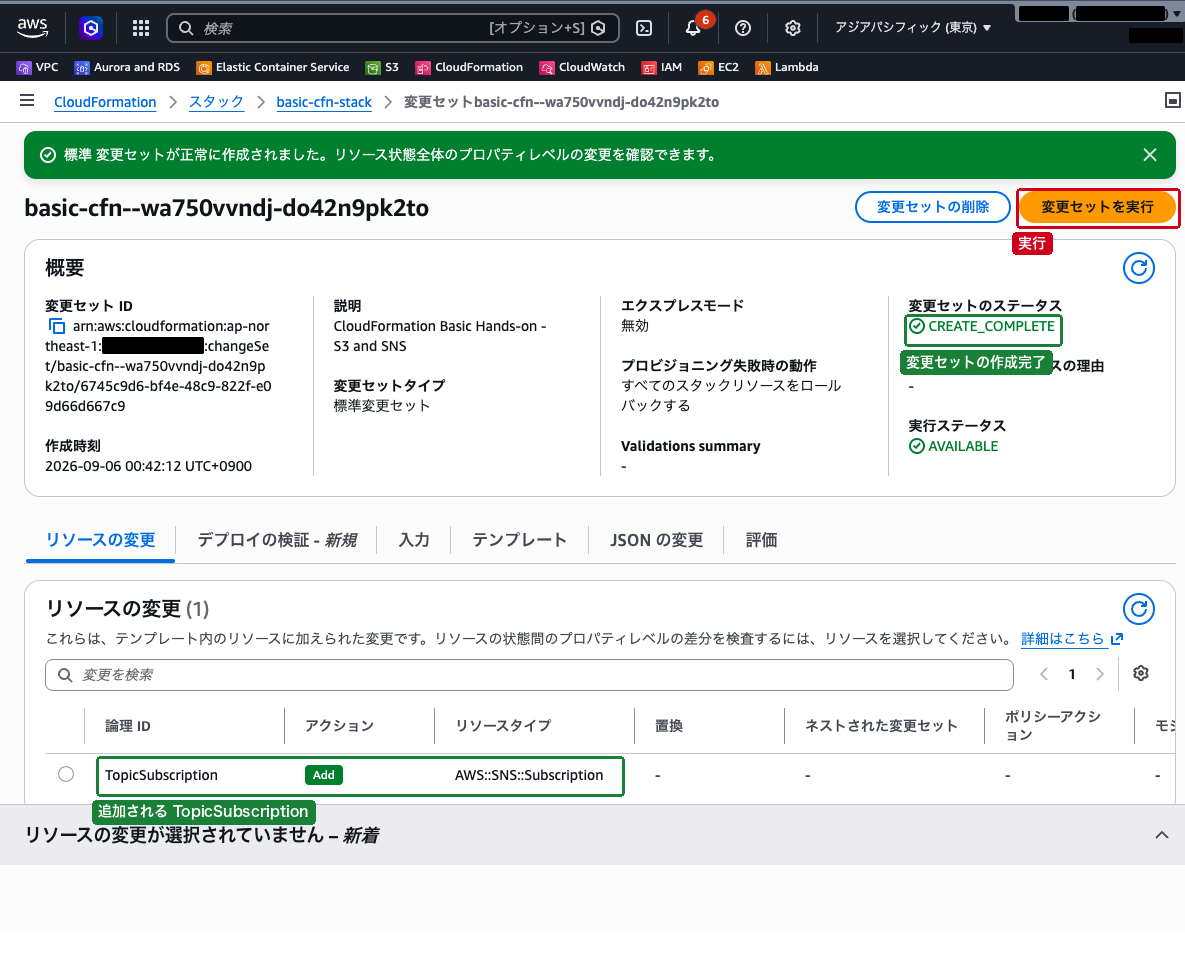Open the help question mark menu

[743, 28]
